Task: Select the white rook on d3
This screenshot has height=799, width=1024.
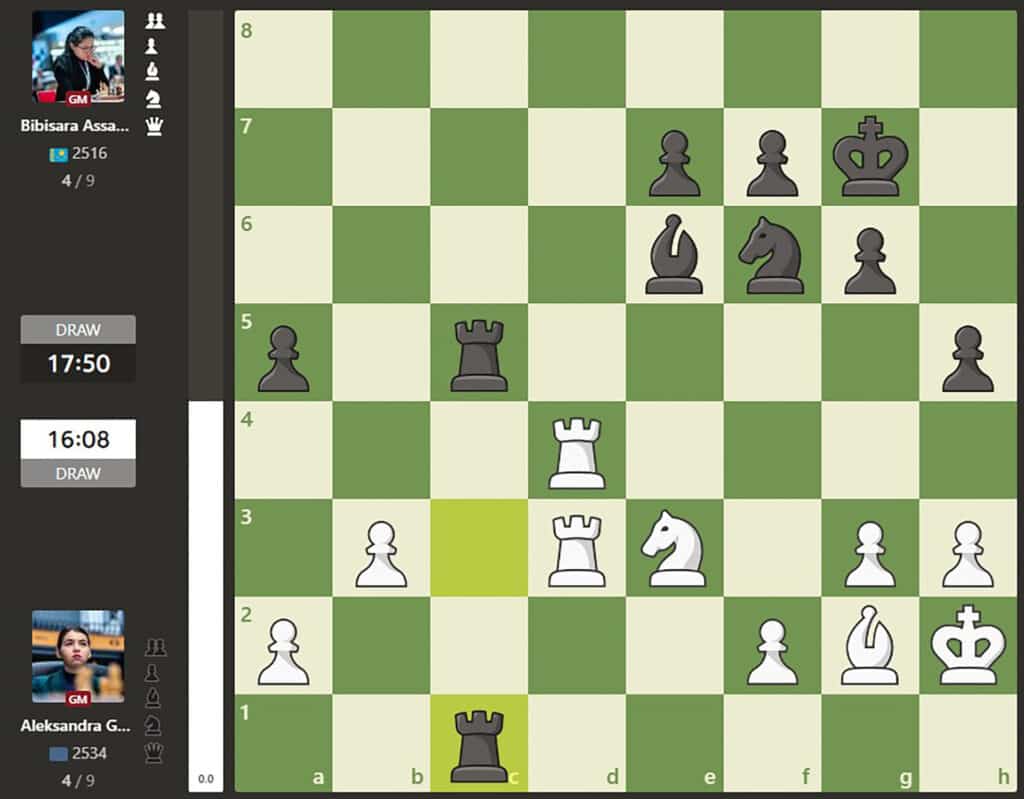Action: click(x=577, y=550)
